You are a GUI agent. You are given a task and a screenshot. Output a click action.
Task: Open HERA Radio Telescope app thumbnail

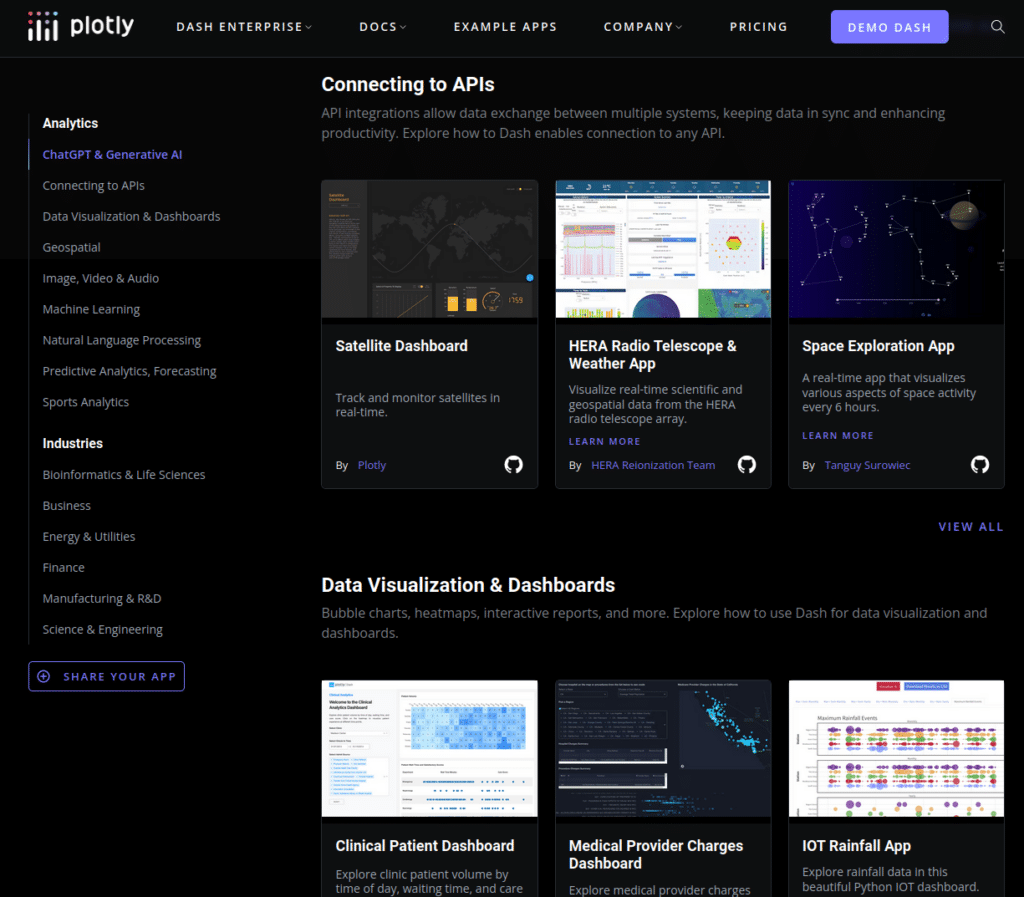click(663, 249)
